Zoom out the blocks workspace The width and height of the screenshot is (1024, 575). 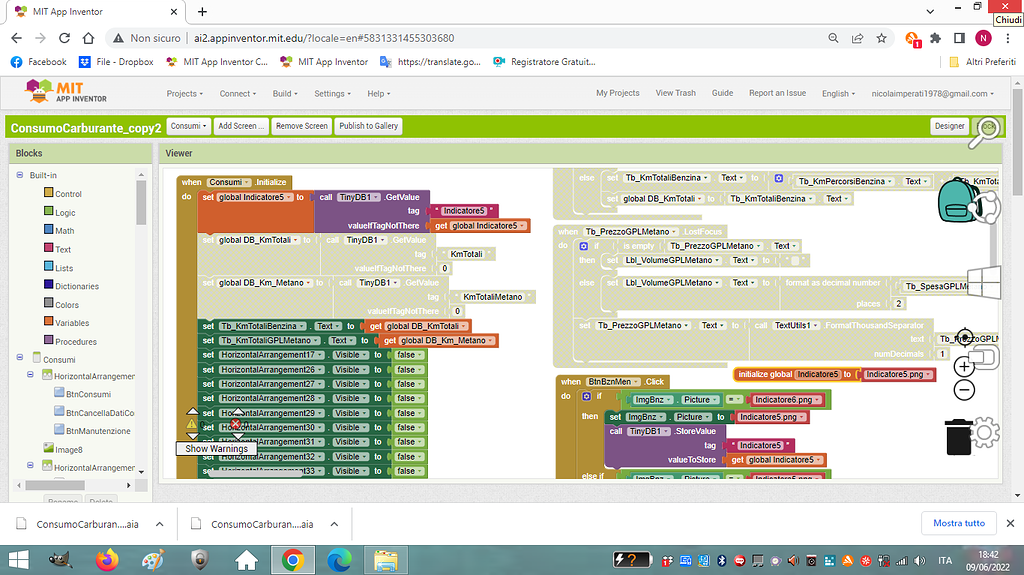[965, 390]
